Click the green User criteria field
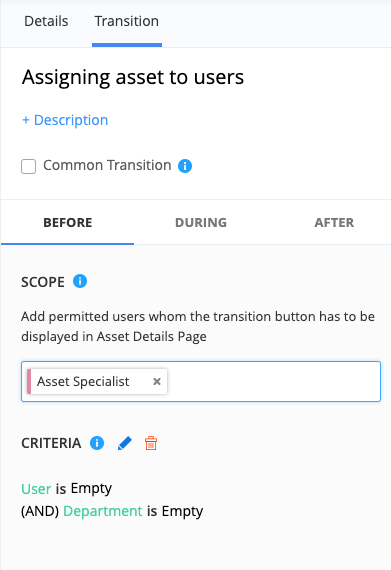391x570 pixels. point(36,489)
